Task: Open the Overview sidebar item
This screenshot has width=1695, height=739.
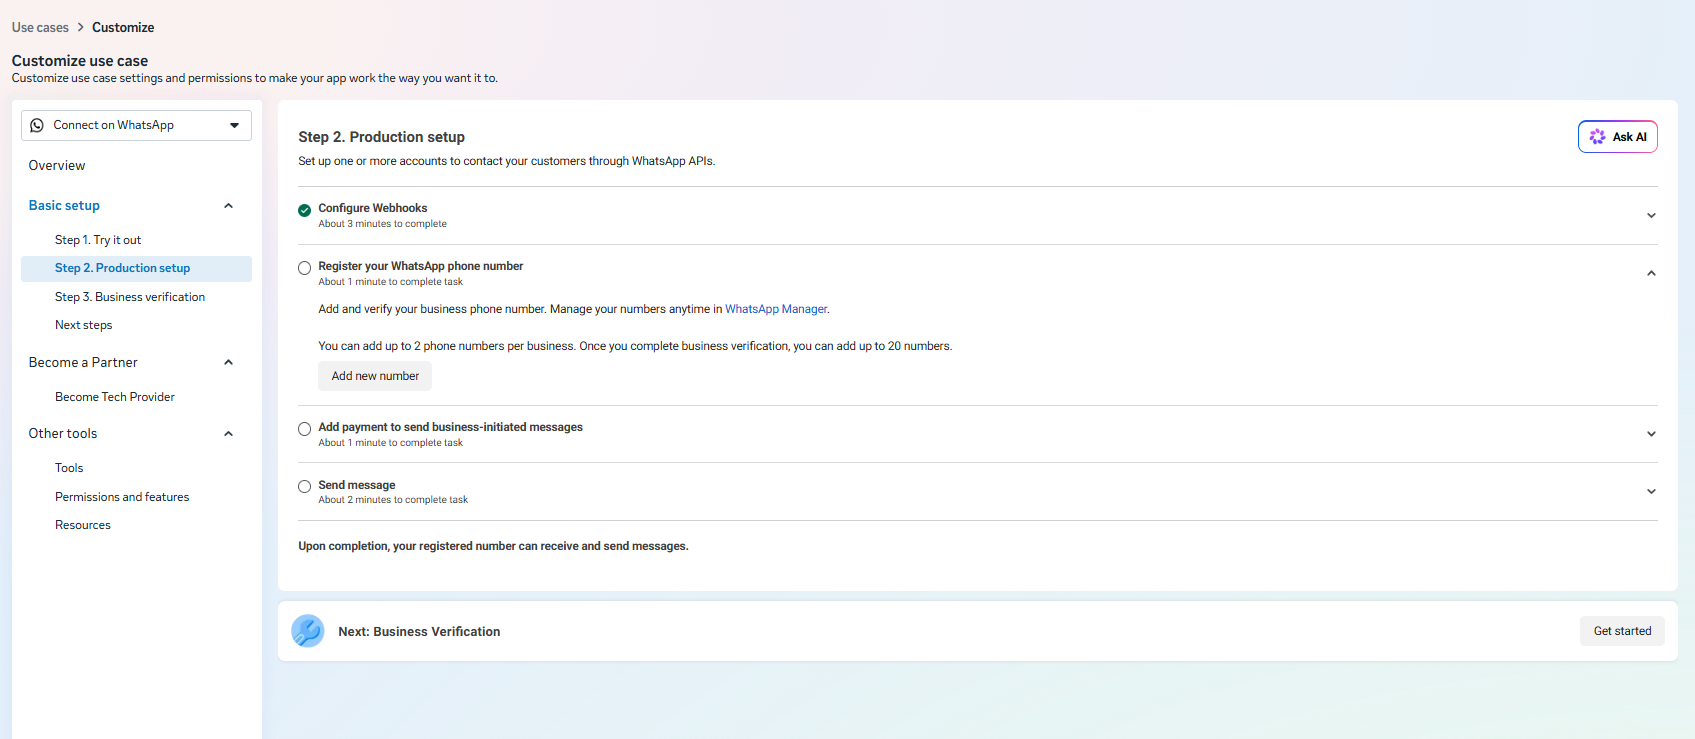Action: (57, 166)
